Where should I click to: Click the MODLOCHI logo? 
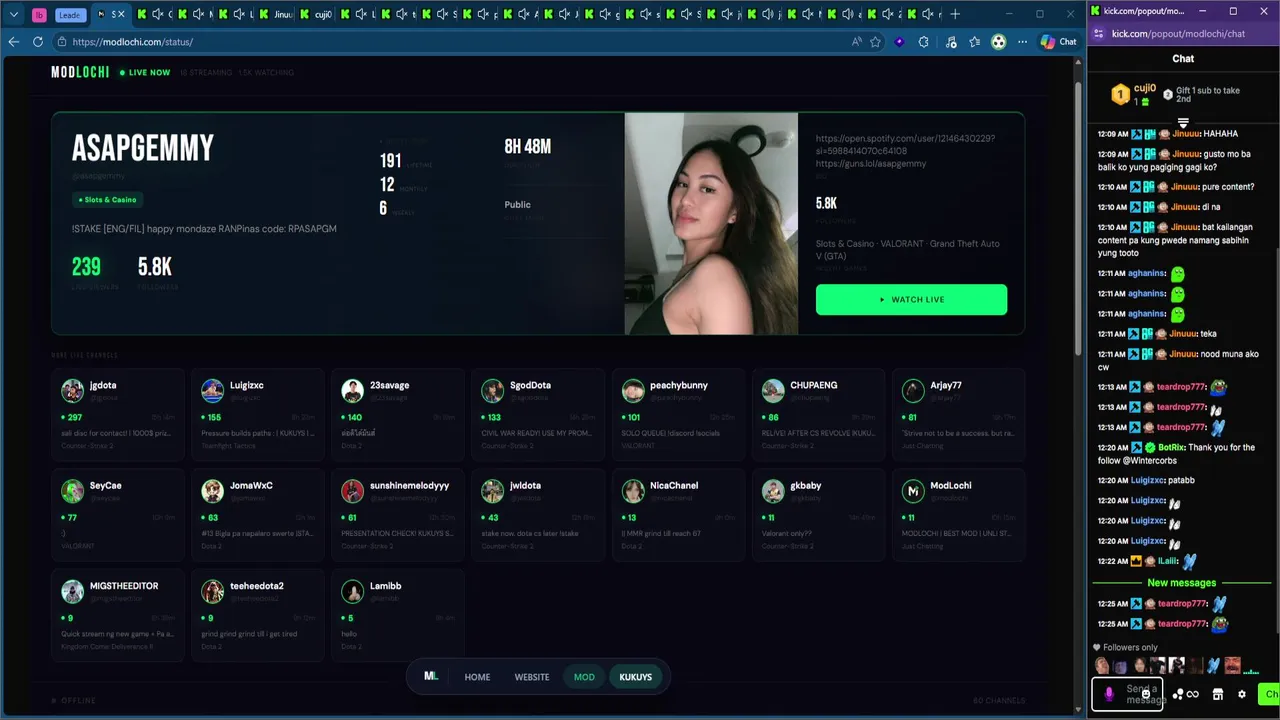[x=80, y=72]
